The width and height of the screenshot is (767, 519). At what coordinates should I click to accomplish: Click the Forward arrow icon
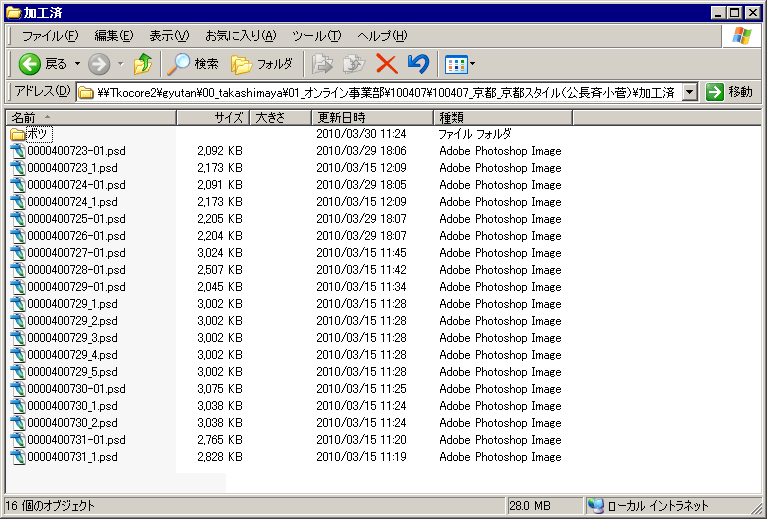click(99, 64)
